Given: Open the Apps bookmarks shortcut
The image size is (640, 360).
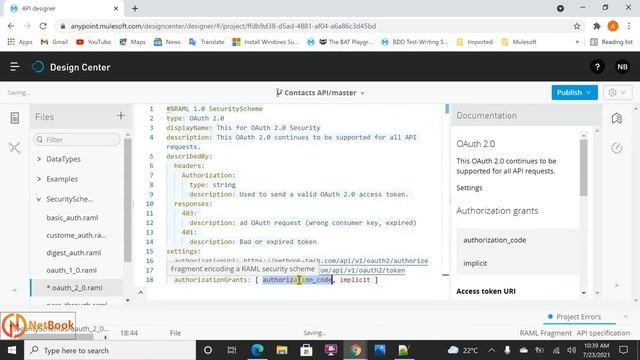Looking at the screenshot, I should click(x=20, y=42).
